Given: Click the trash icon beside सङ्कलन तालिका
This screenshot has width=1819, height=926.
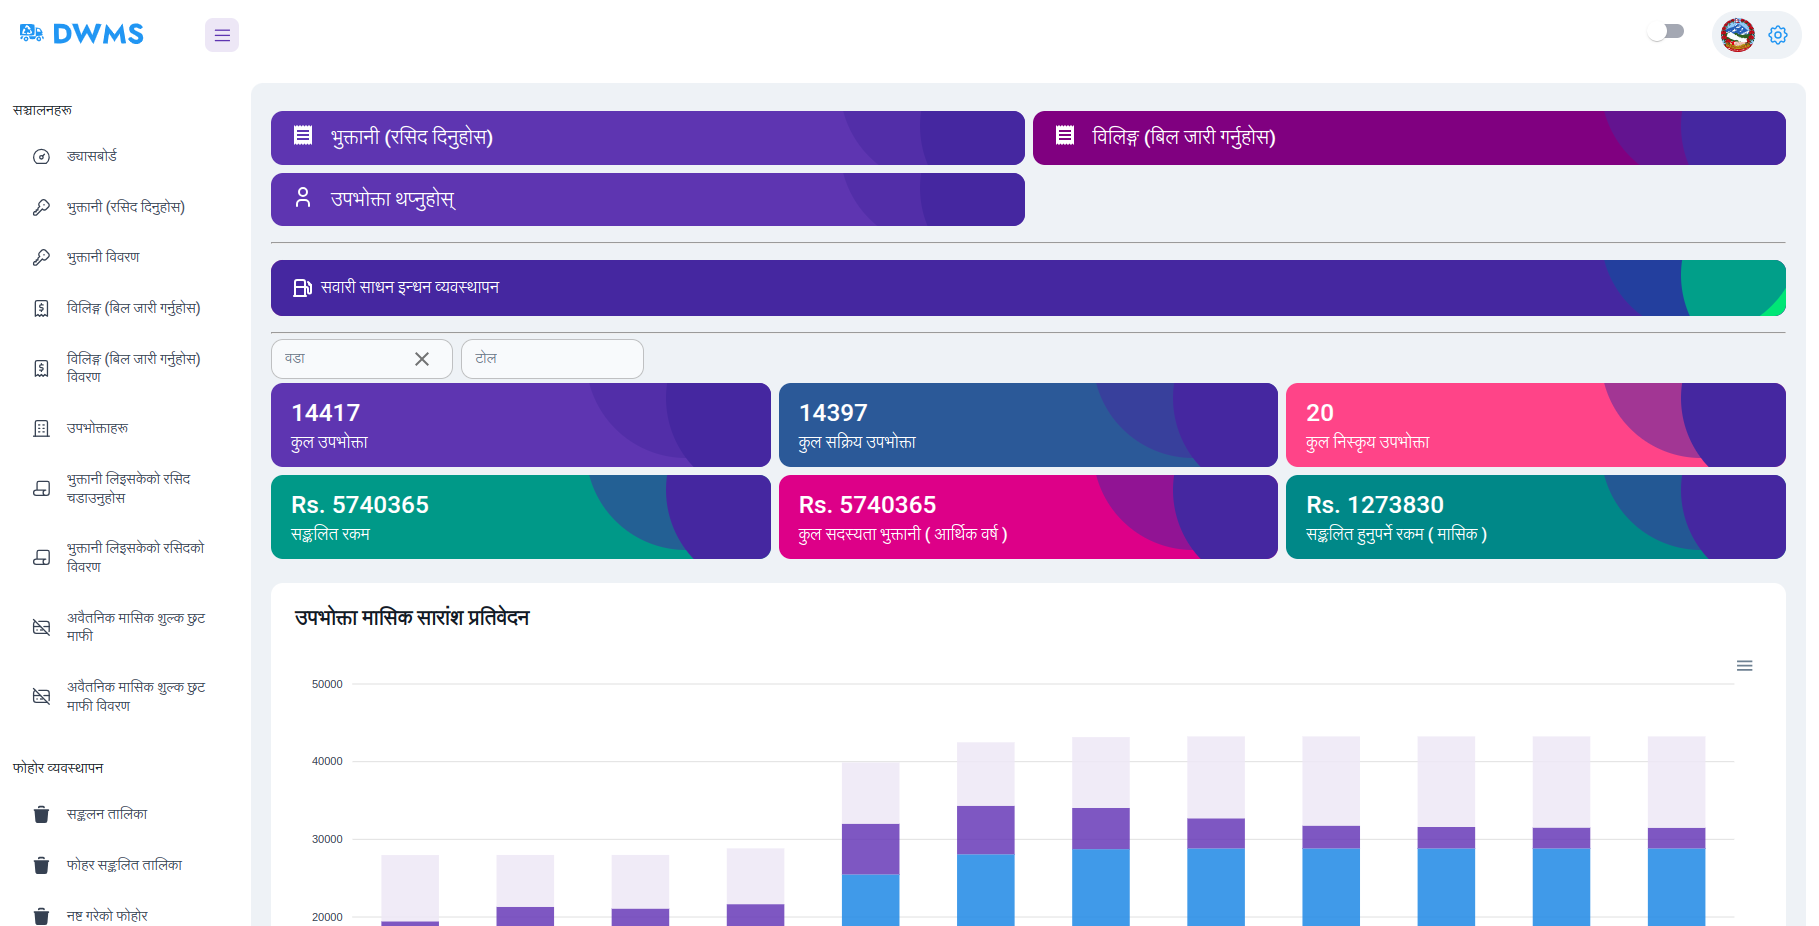Looking at the screenshot, I should point(41,814).
